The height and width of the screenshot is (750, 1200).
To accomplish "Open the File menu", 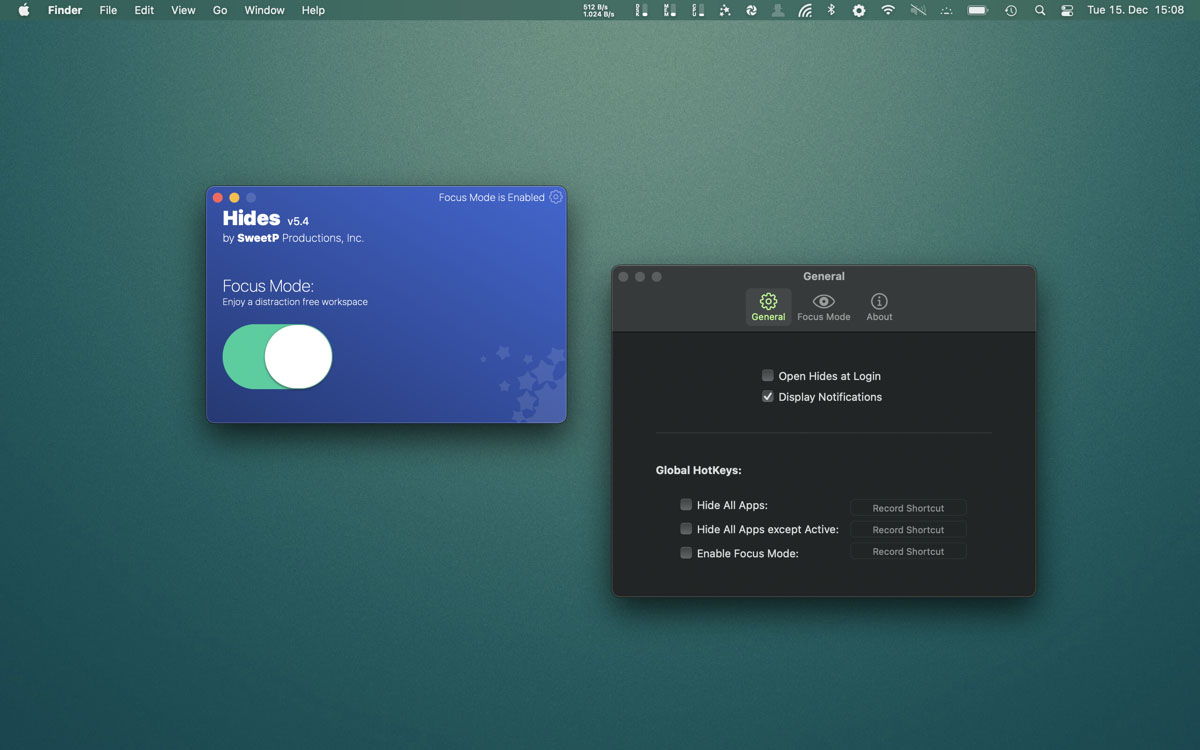I will click(108, 10).
